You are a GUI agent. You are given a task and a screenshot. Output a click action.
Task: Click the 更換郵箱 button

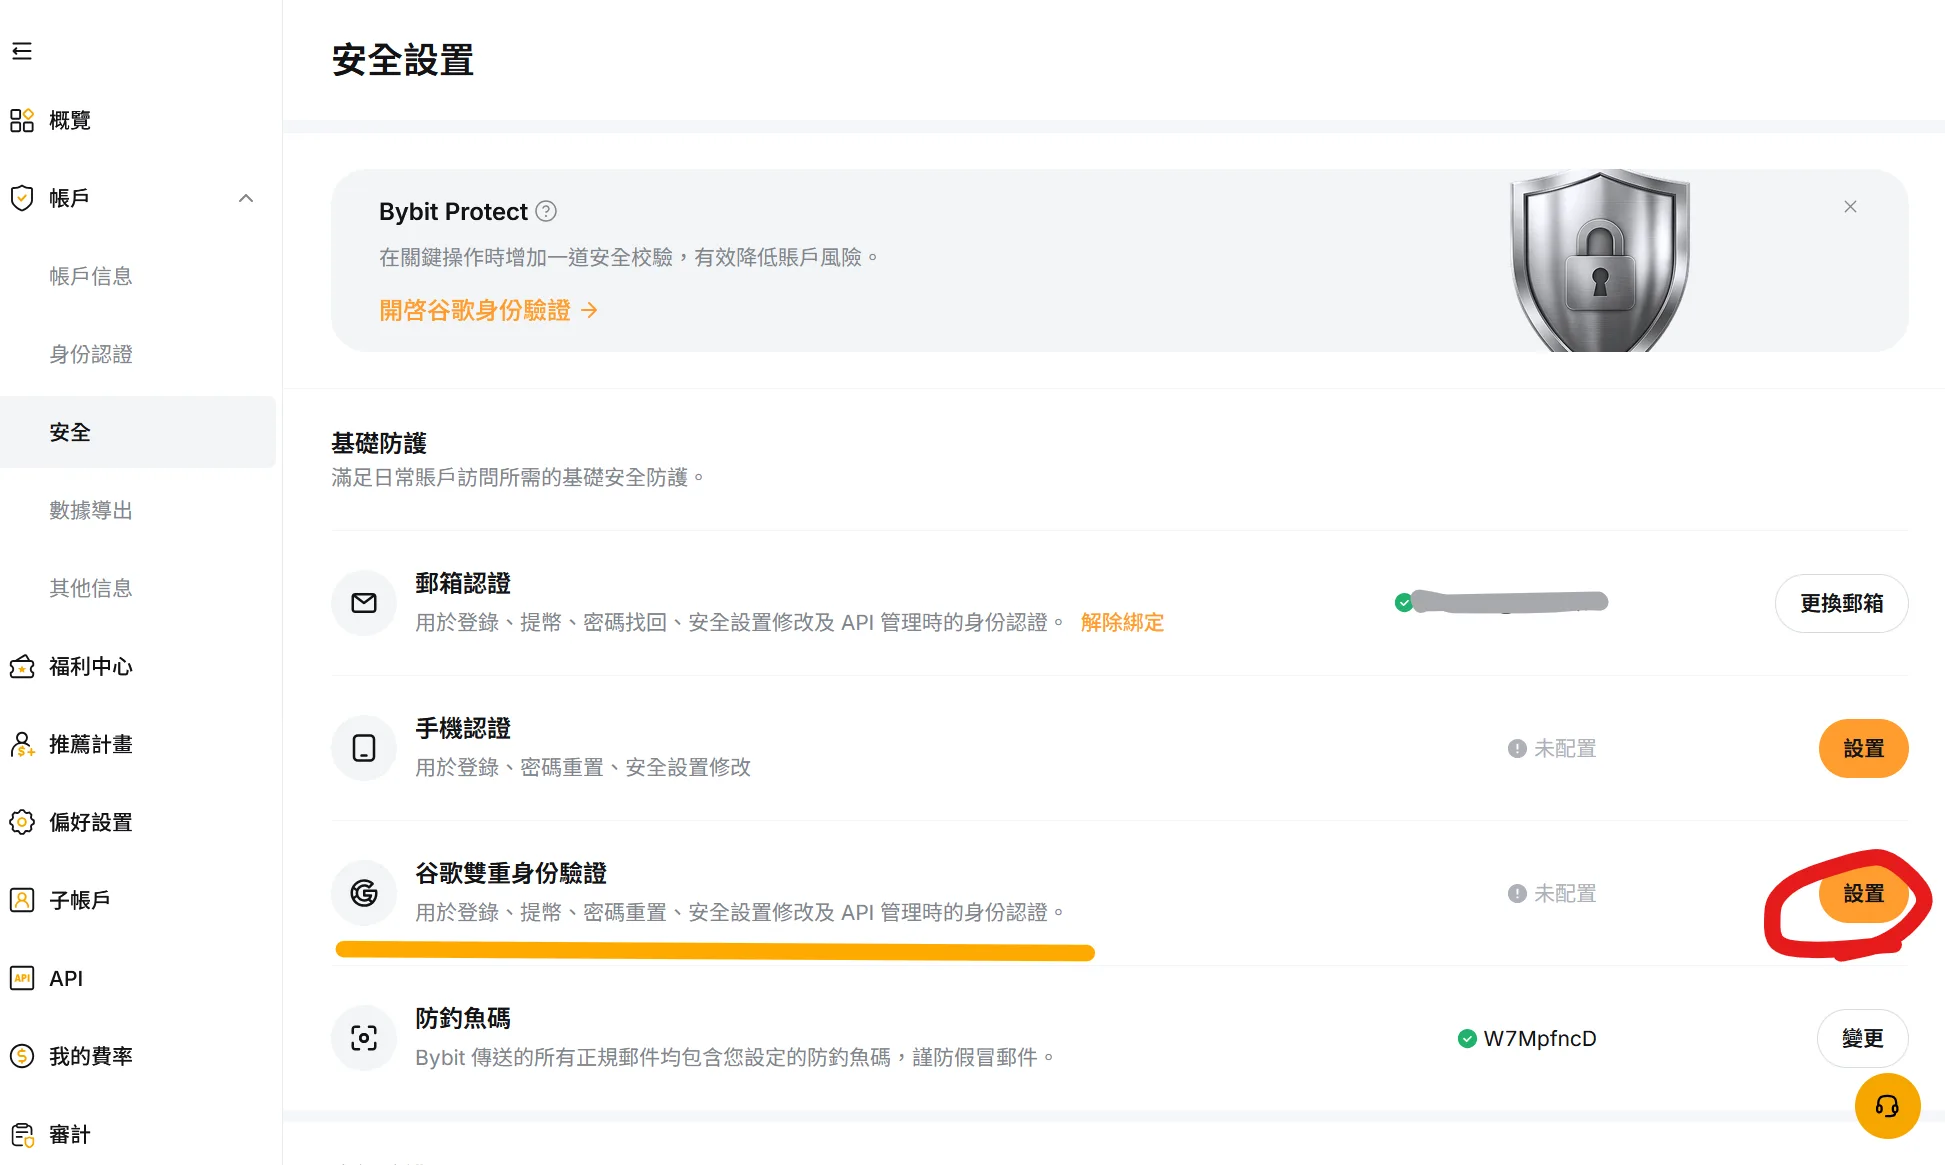[x=1842, y=603]
